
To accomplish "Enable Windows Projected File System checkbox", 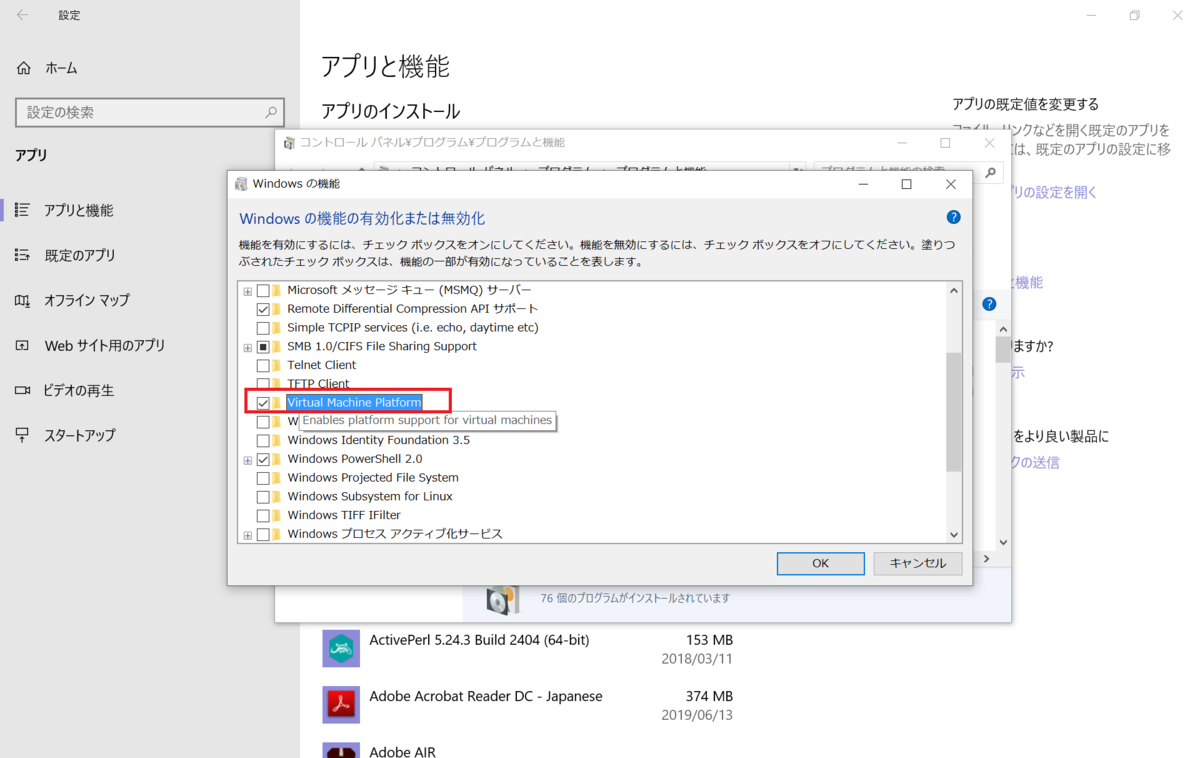I will pyautogui.click(x=263, y=478).
